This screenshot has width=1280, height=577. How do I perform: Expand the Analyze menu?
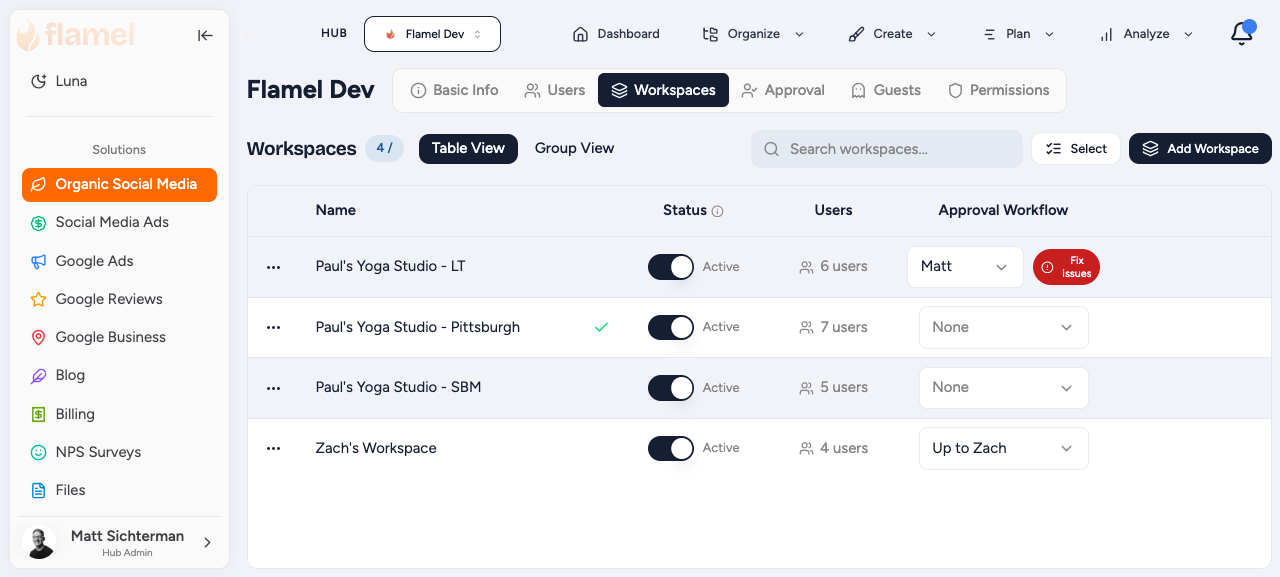(x=1146, y=34)
